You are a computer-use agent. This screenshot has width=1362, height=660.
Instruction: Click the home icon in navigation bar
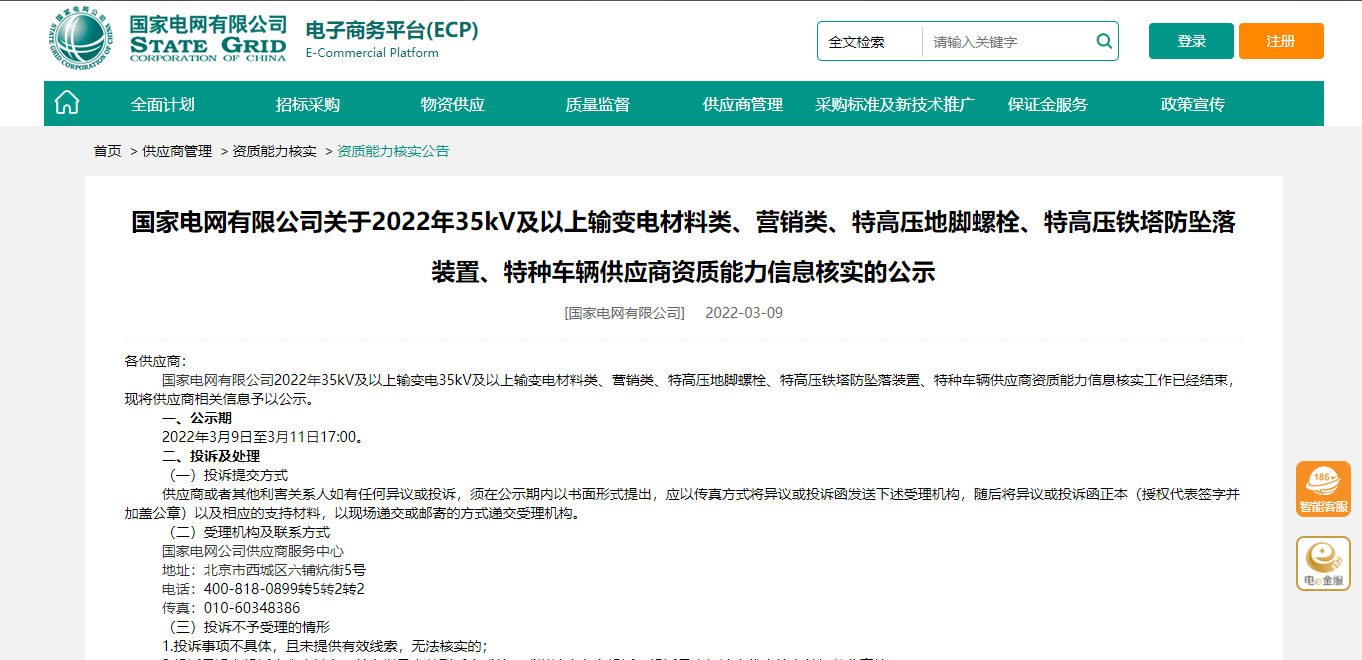pos(67,103)
